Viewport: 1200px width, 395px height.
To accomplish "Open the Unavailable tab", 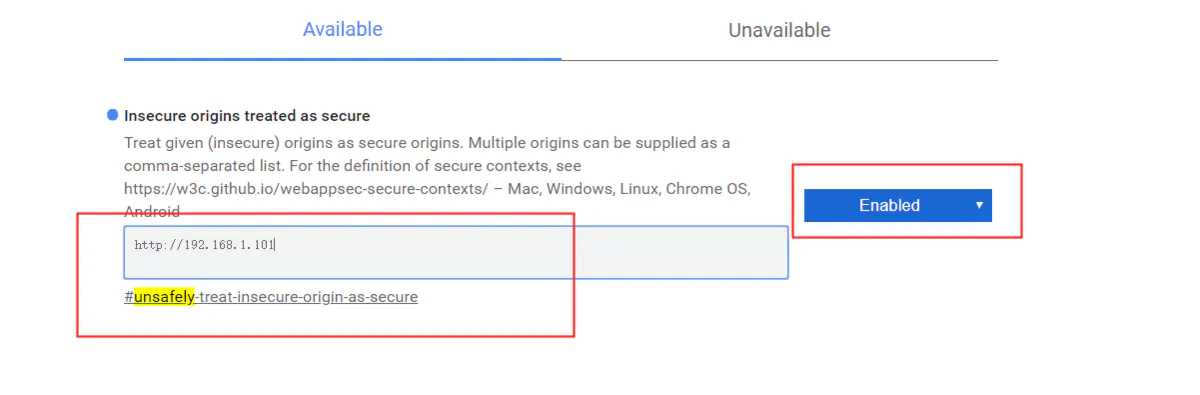I will (779, 31).
